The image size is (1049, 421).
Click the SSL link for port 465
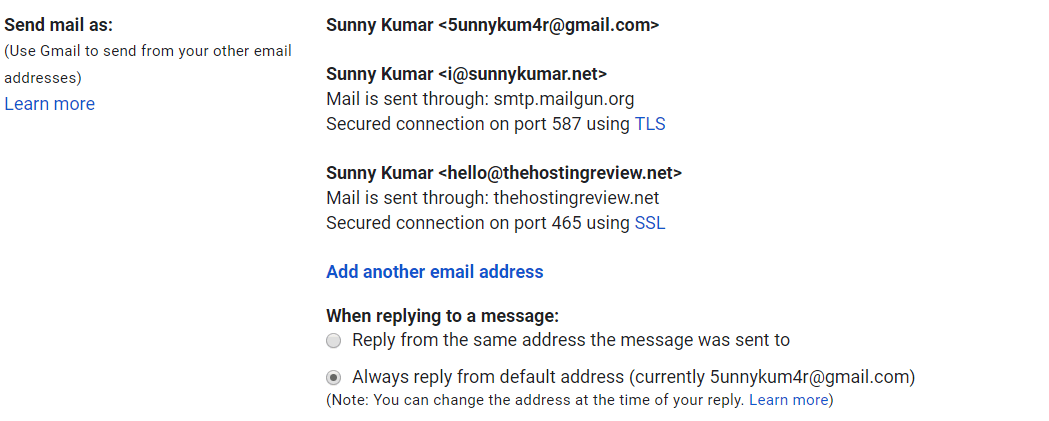650,223
